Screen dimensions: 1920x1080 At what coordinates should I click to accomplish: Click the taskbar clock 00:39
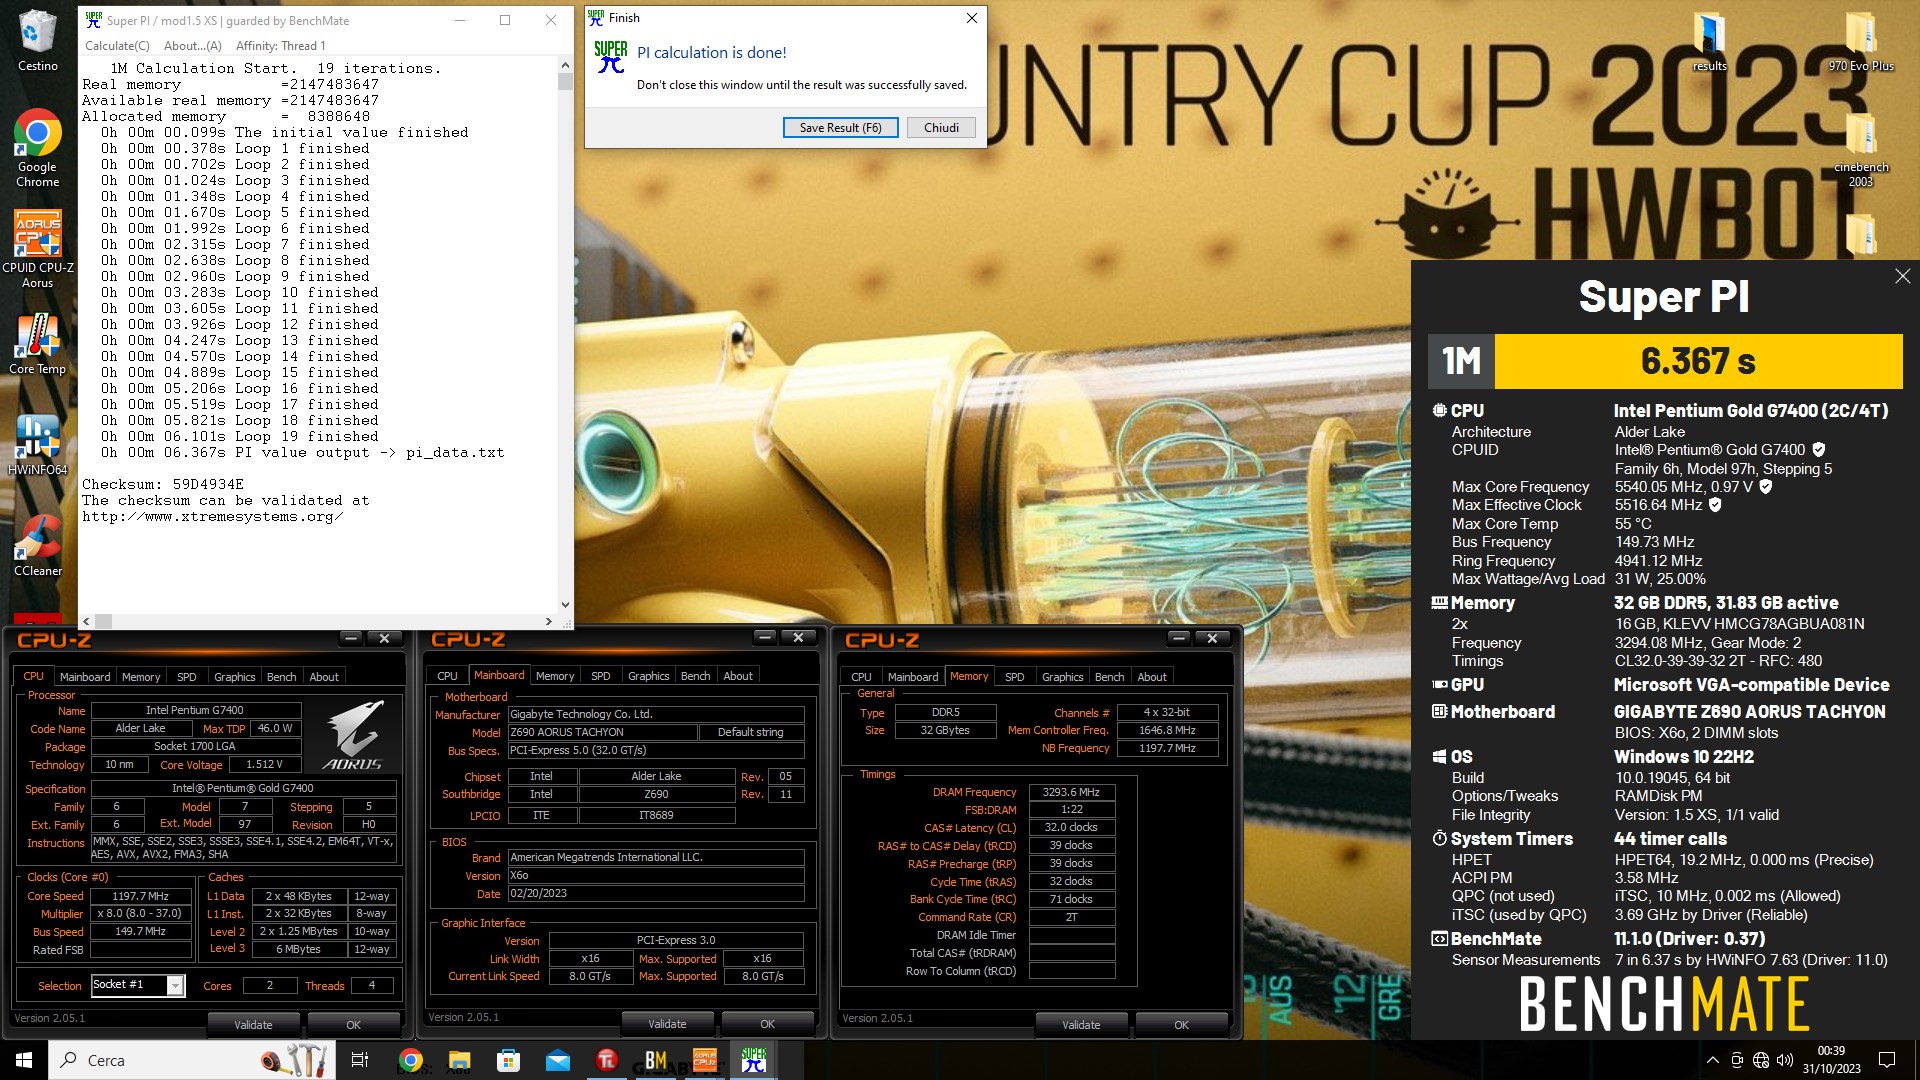(1831, 1051)
